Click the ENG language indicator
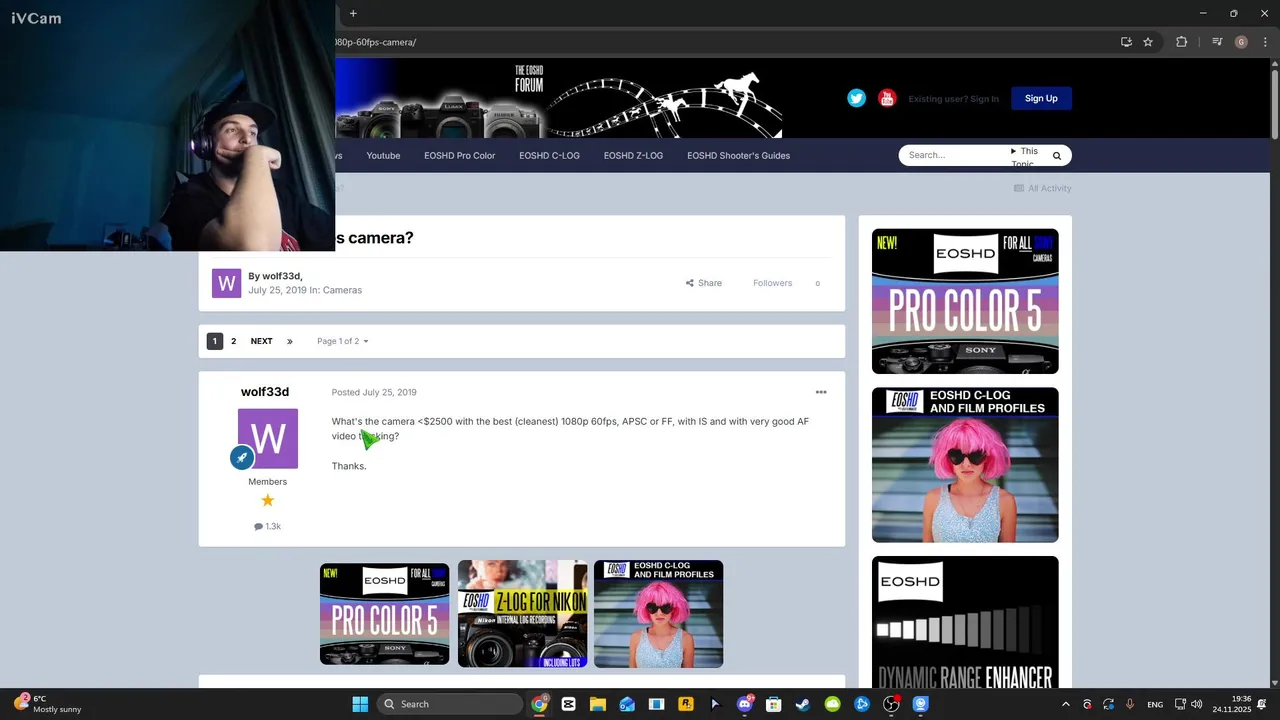Screen dimensions: 1280x720 click(1155, 705)
